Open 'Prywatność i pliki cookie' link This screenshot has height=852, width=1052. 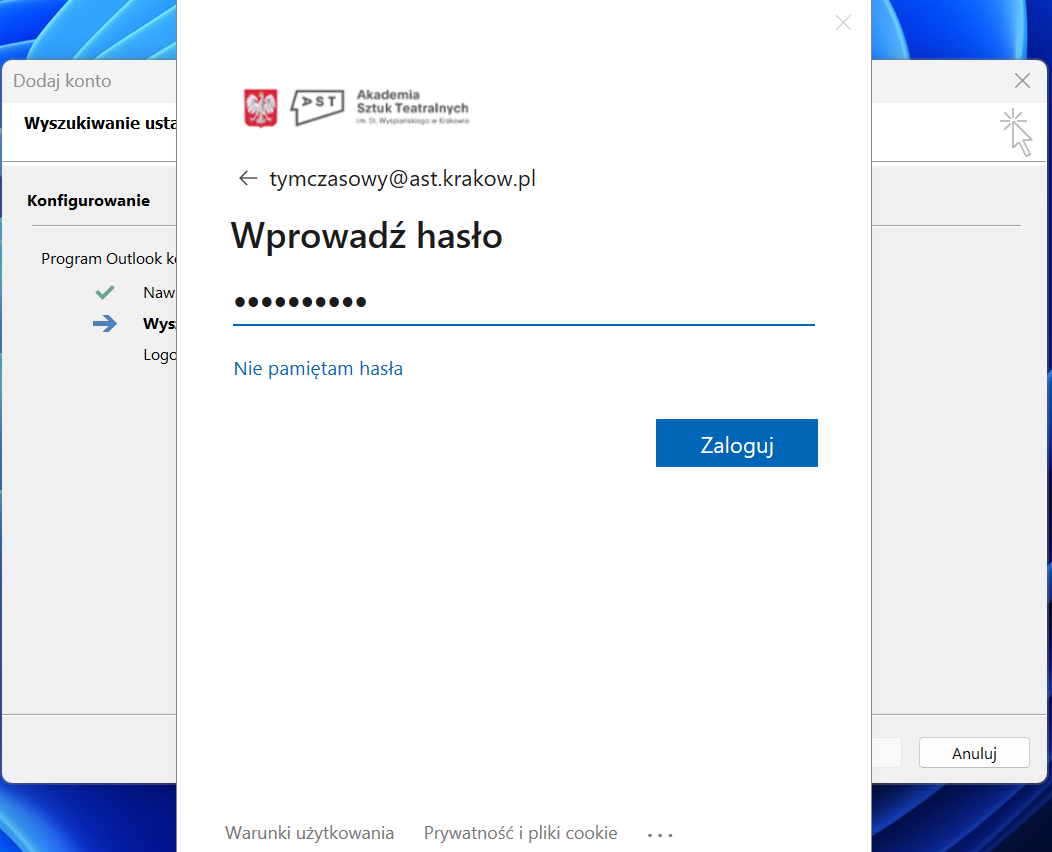click(521, 833)
